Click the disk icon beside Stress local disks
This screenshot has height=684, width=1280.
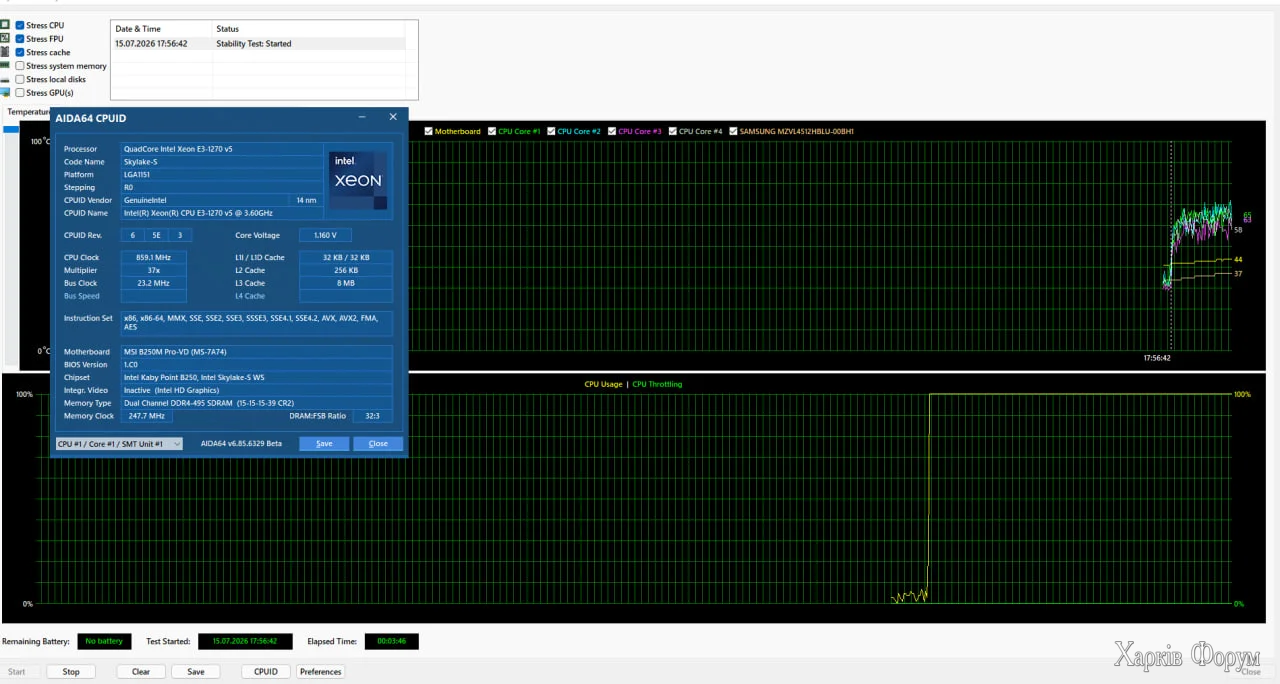[x=5, y=79]
